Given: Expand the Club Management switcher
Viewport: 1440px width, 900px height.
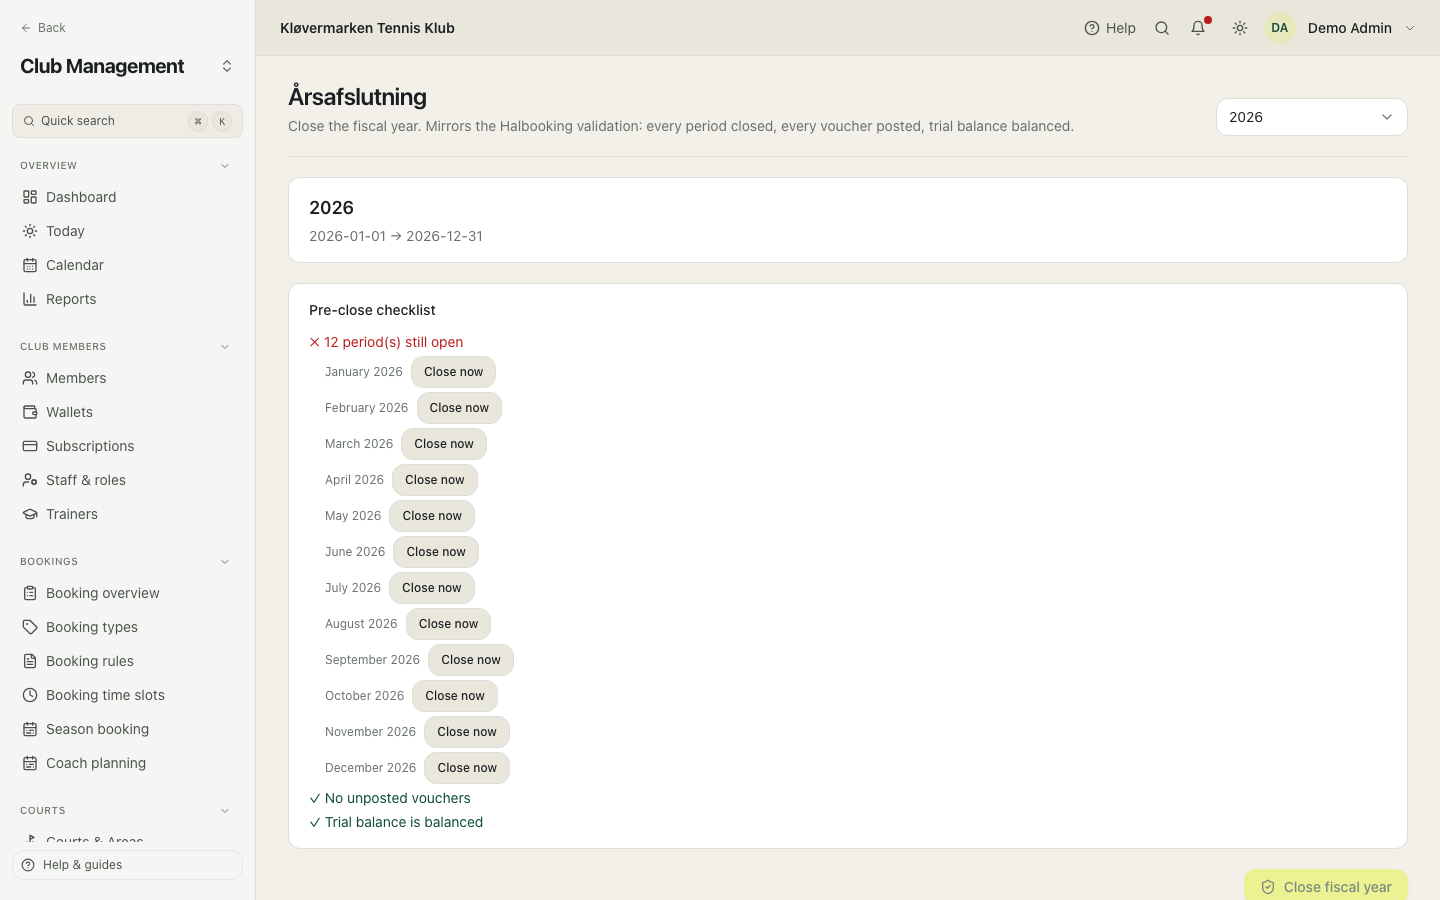Looking at the screenshot, I should tap(227, 66).
